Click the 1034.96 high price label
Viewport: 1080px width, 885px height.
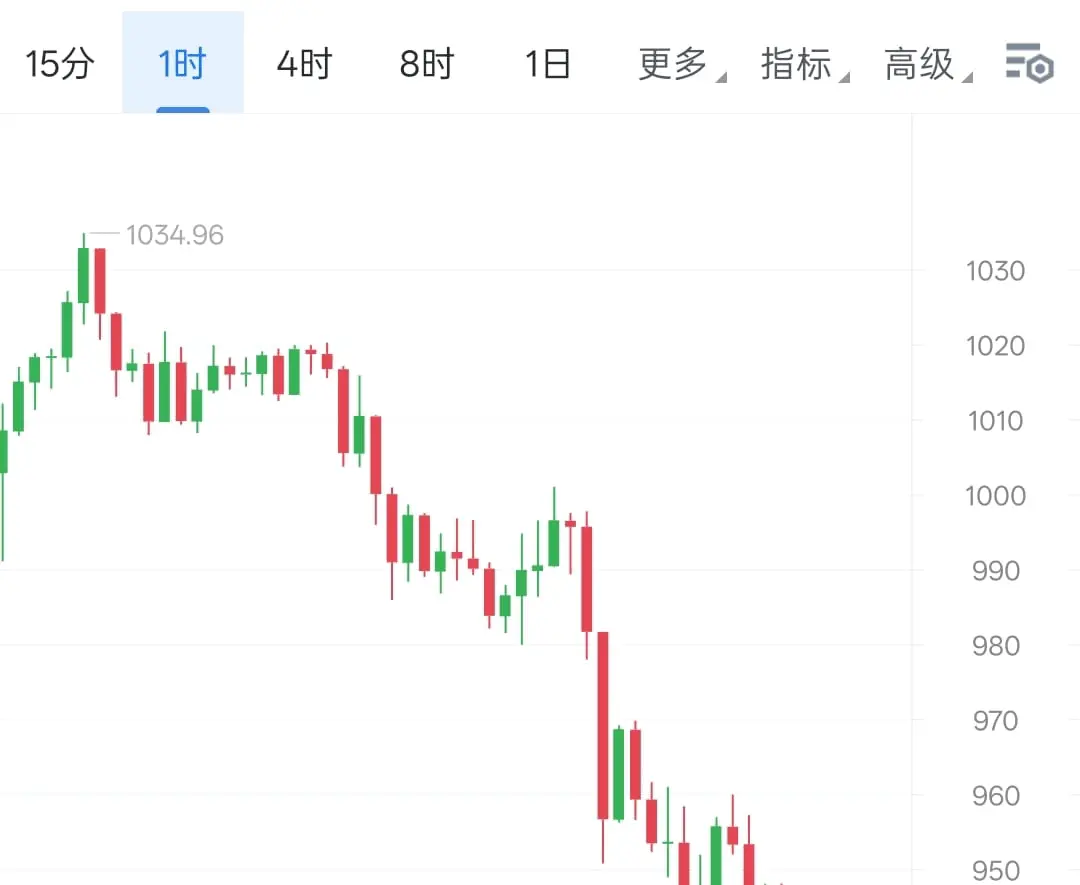(175, 235)
